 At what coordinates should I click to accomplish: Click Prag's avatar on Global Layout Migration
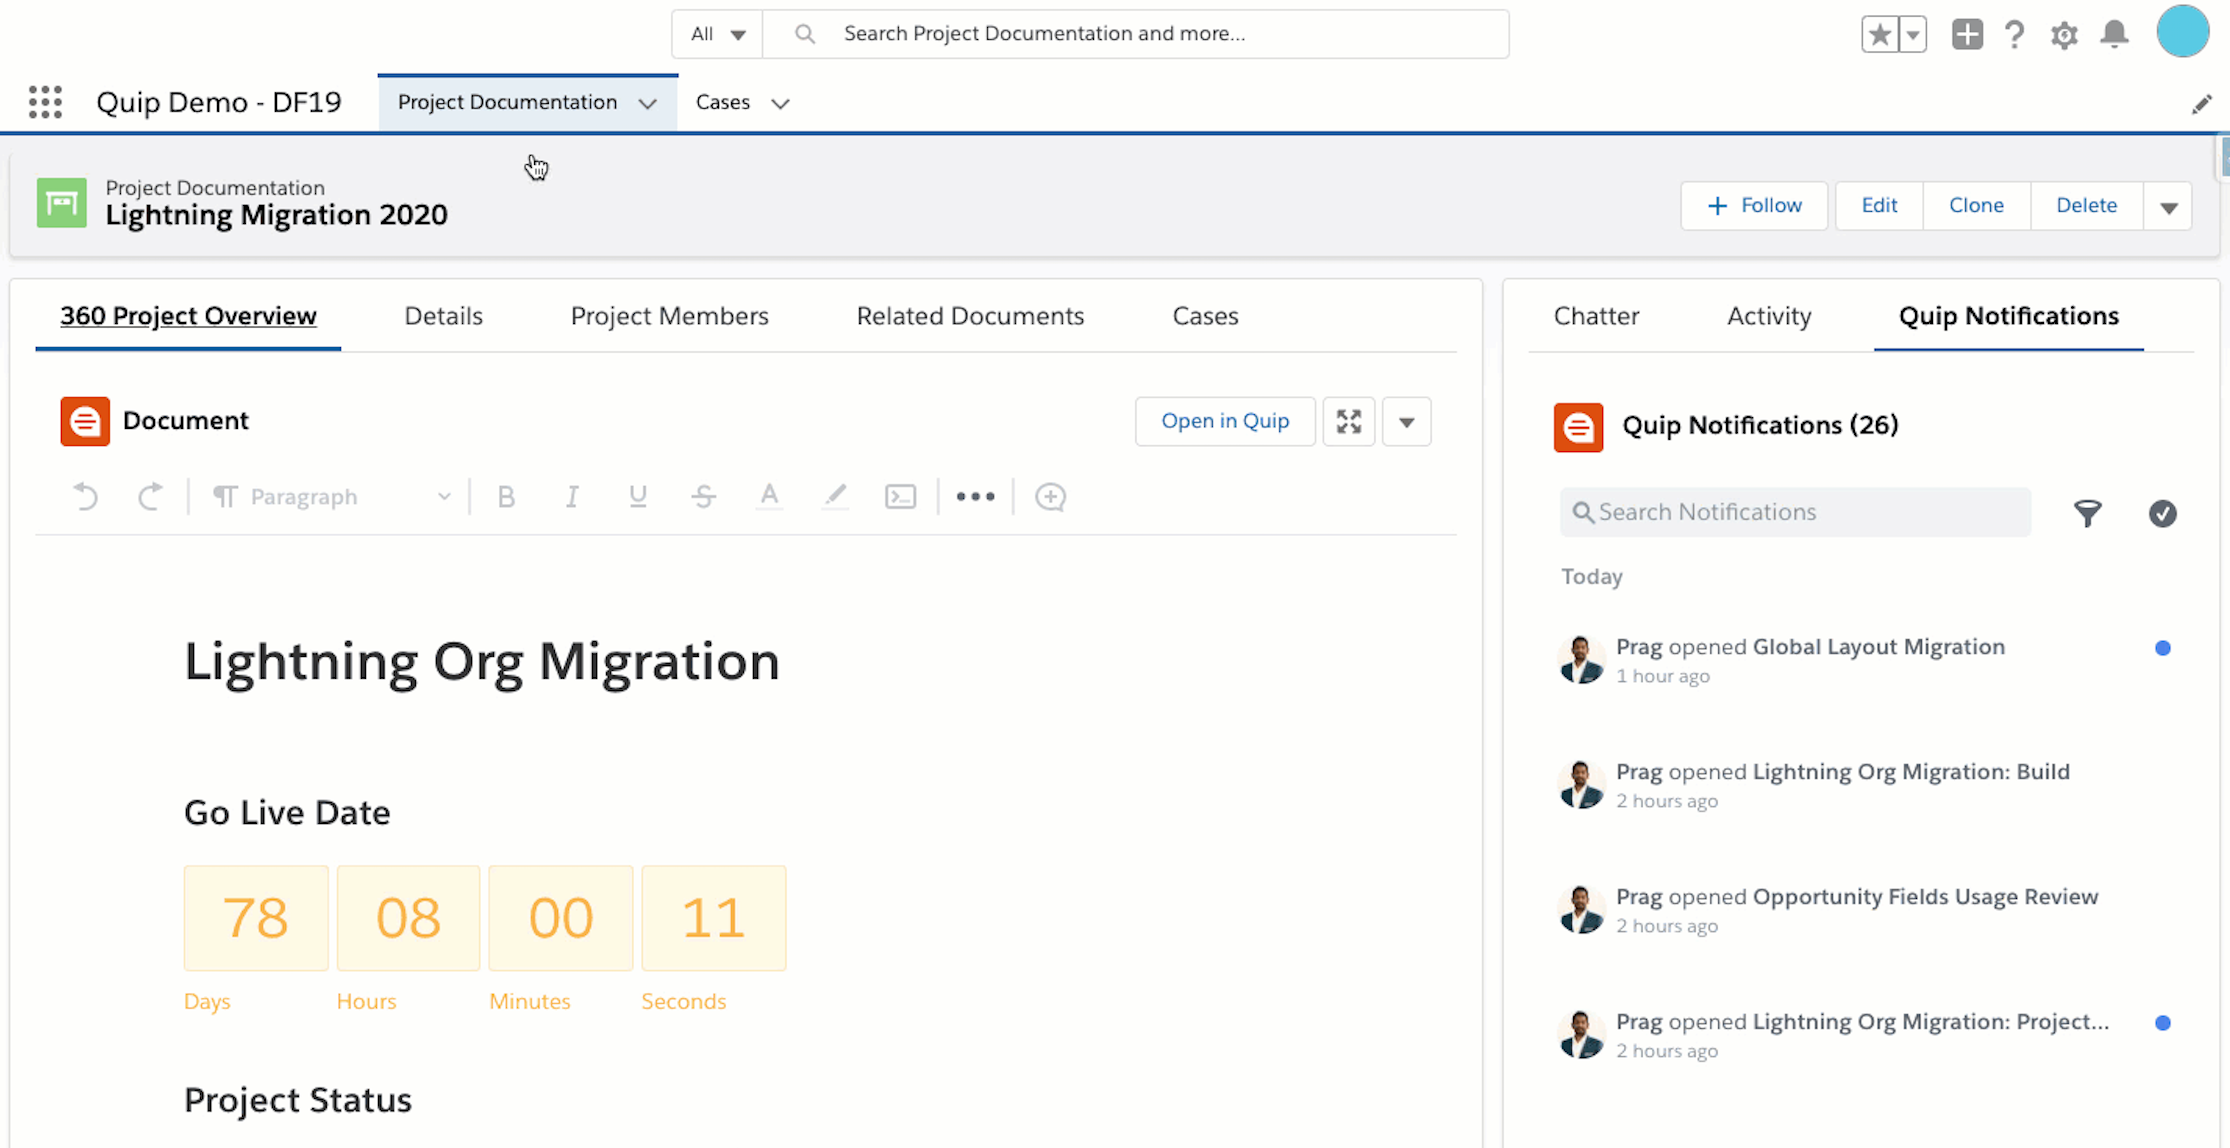point(1581,660)
